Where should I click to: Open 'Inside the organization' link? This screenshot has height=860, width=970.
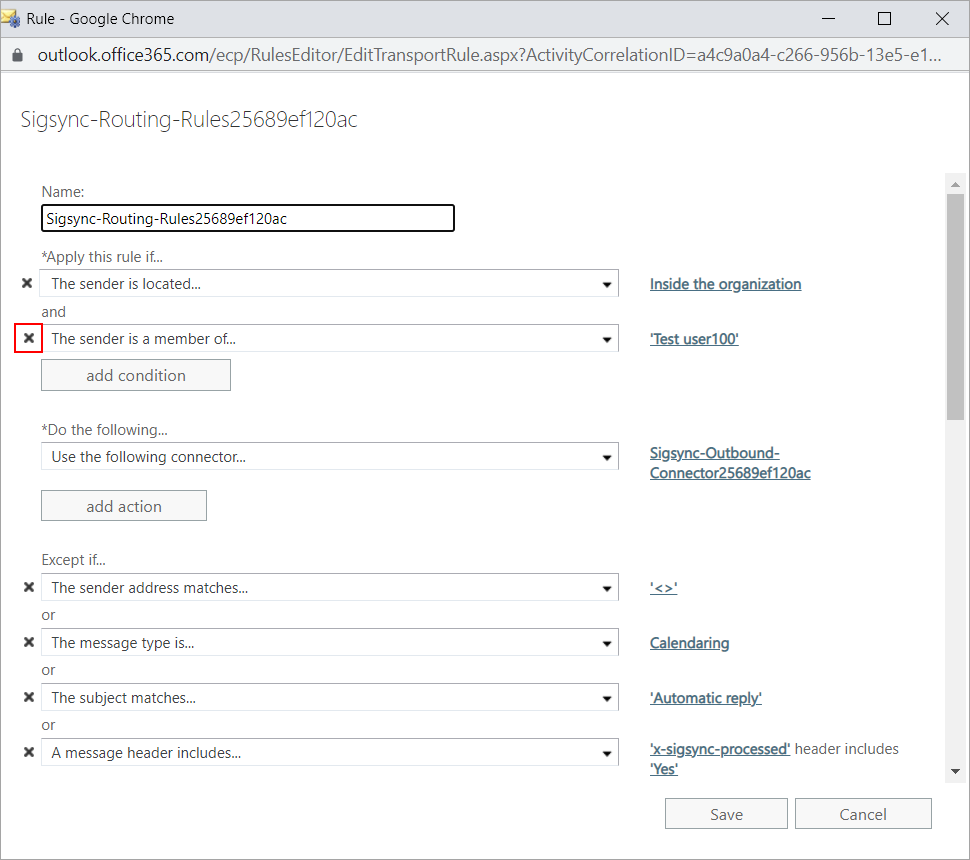pos(725,284)
